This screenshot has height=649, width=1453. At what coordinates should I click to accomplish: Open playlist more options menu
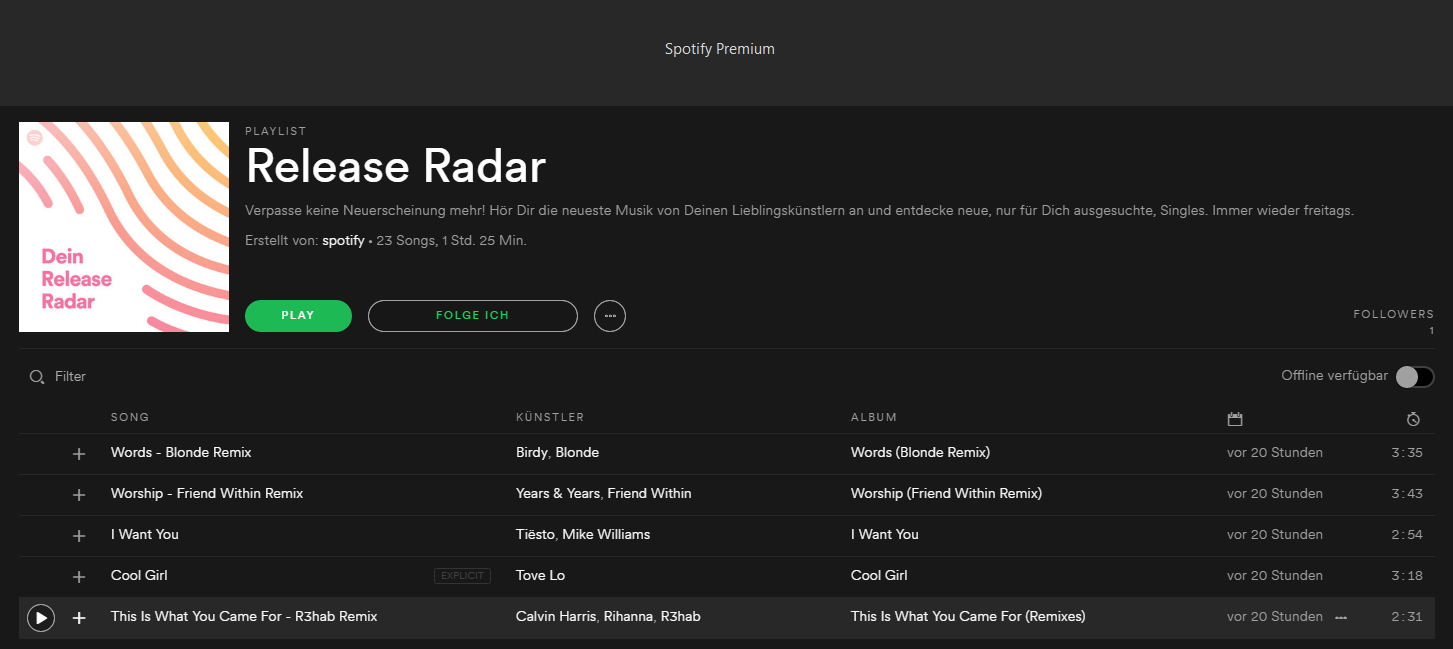point(610,316)
